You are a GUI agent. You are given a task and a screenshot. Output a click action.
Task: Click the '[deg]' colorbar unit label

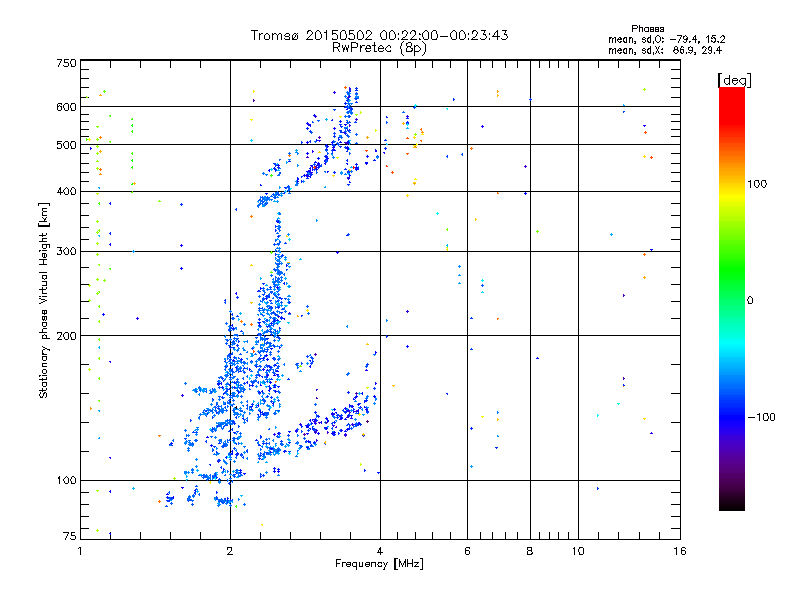(x=734, y=80)
